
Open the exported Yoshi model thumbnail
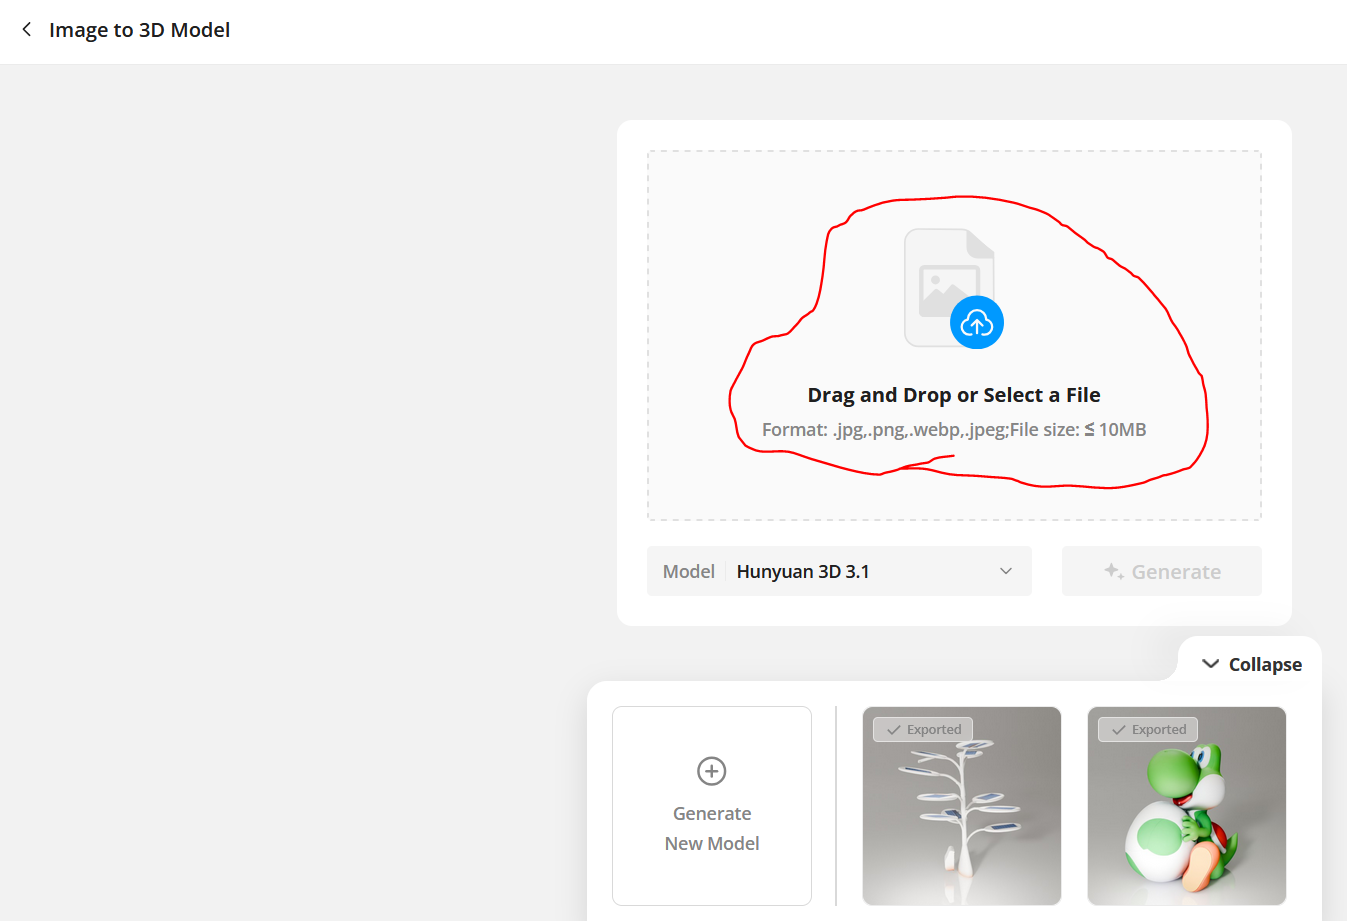tap(1187, 806)
